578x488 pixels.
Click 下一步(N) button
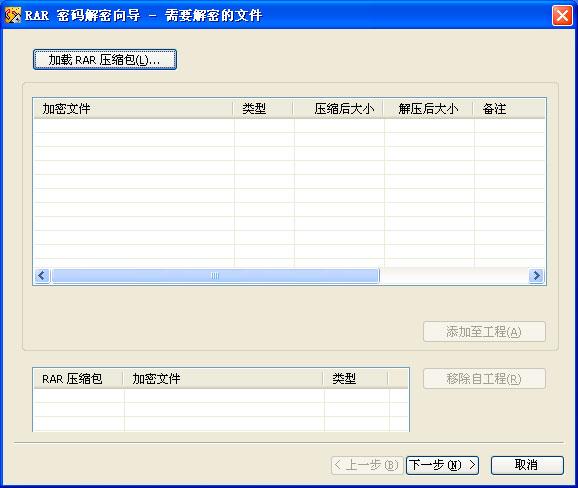coord(442,465)
